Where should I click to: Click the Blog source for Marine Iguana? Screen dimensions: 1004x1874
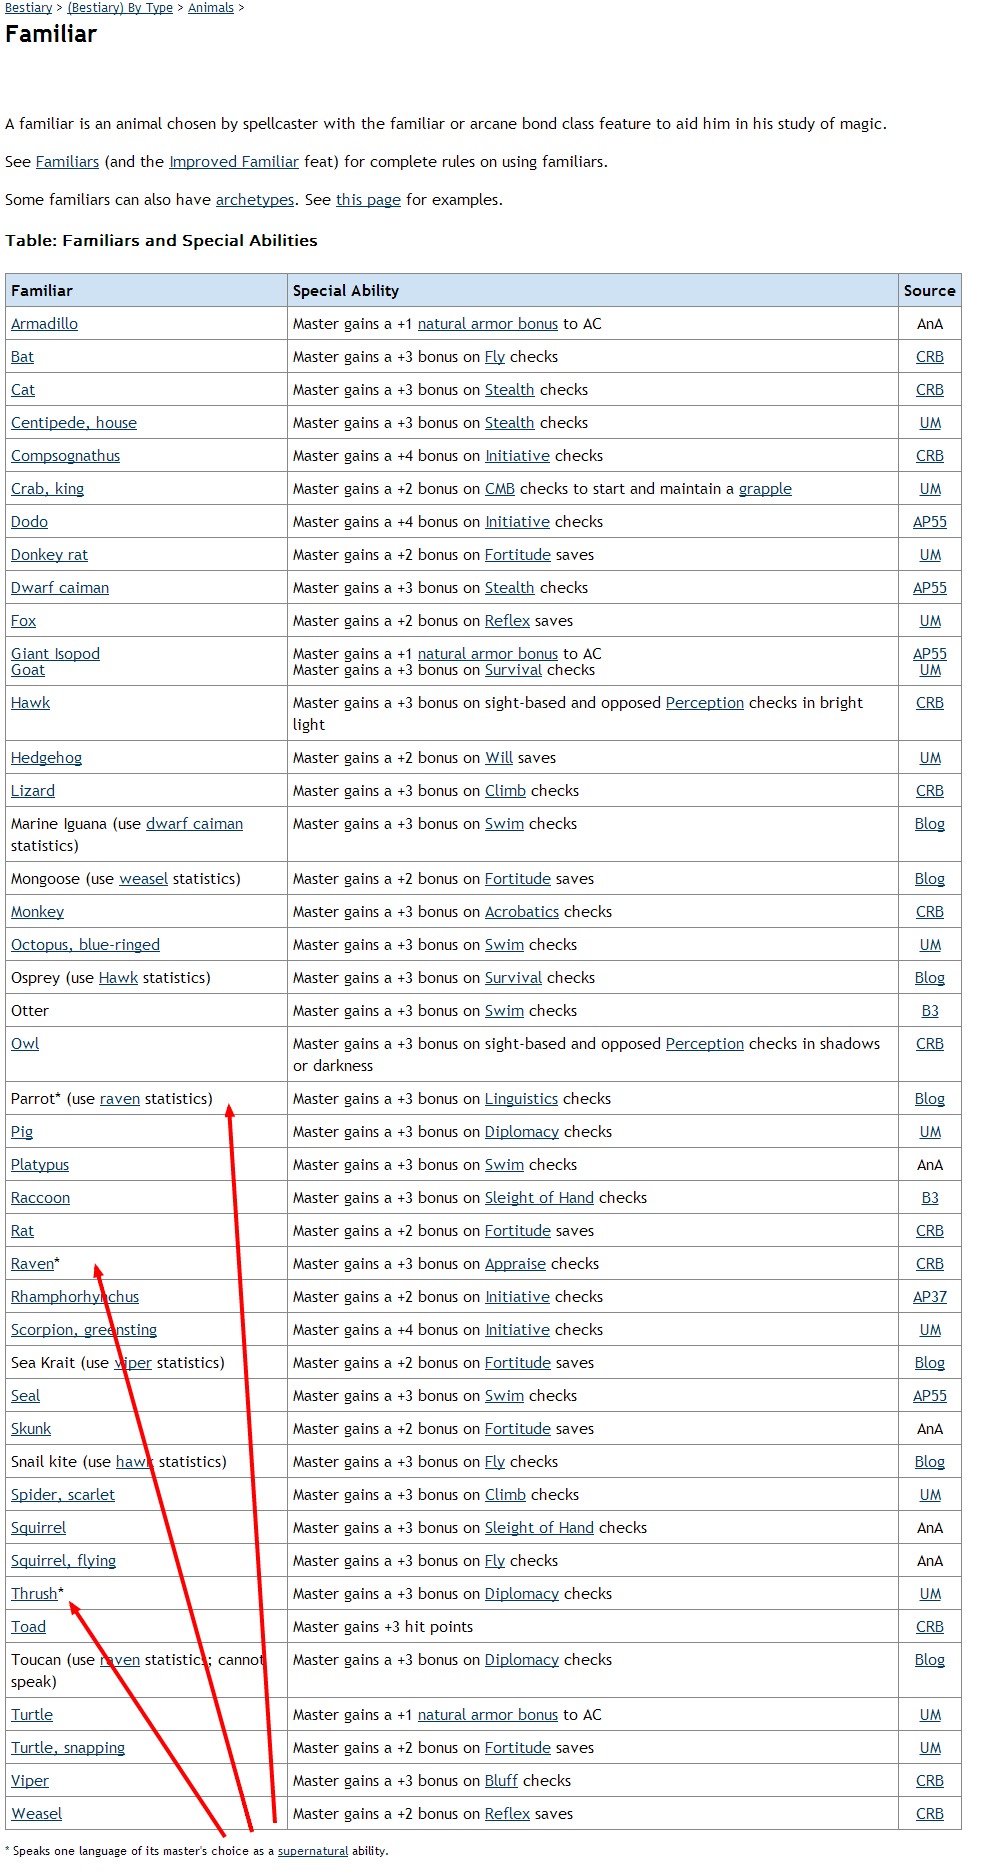pyautogui.click(x=929, y=824)
